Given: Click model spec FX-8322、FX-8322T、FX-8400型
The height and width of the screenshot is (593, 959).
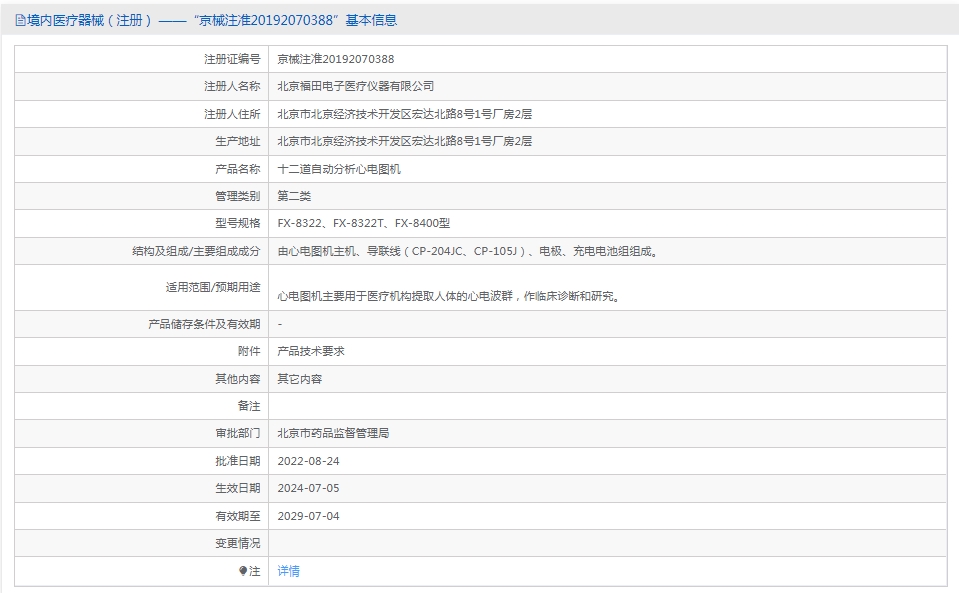Looking at the screenshot, I should 363,223.
